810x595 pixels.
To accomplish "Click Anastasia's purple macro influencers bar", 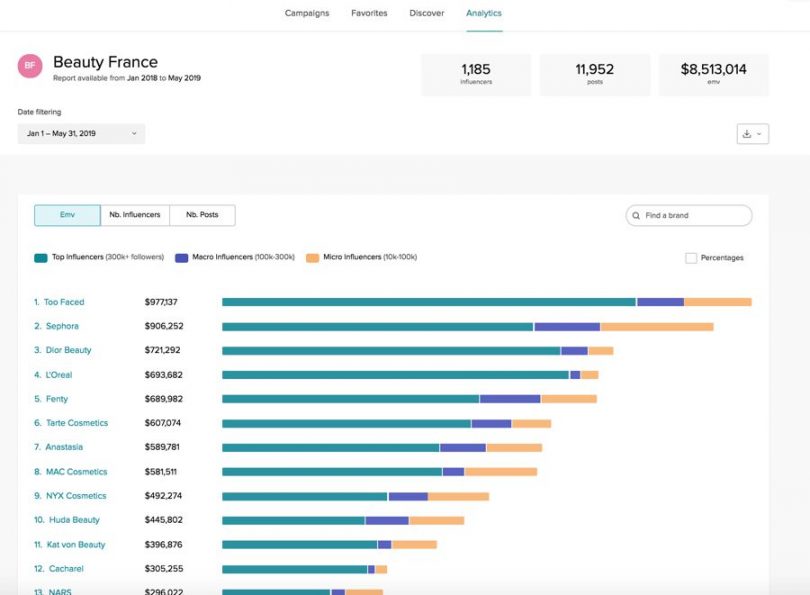I will [x=463, y=448].
